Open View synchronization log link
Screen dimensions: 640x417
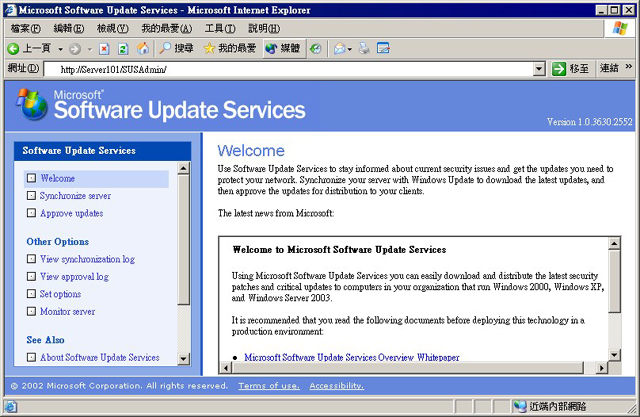[87, 259]
